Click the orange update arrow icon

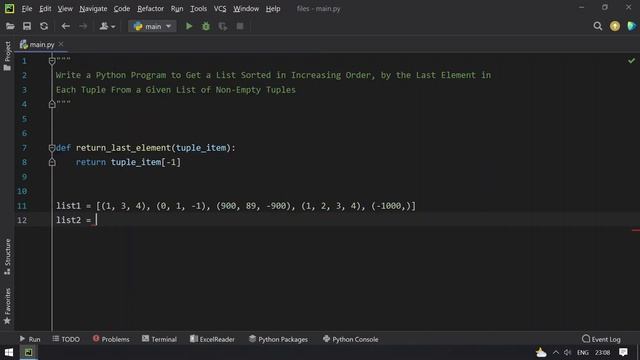(x=615, y=26)
